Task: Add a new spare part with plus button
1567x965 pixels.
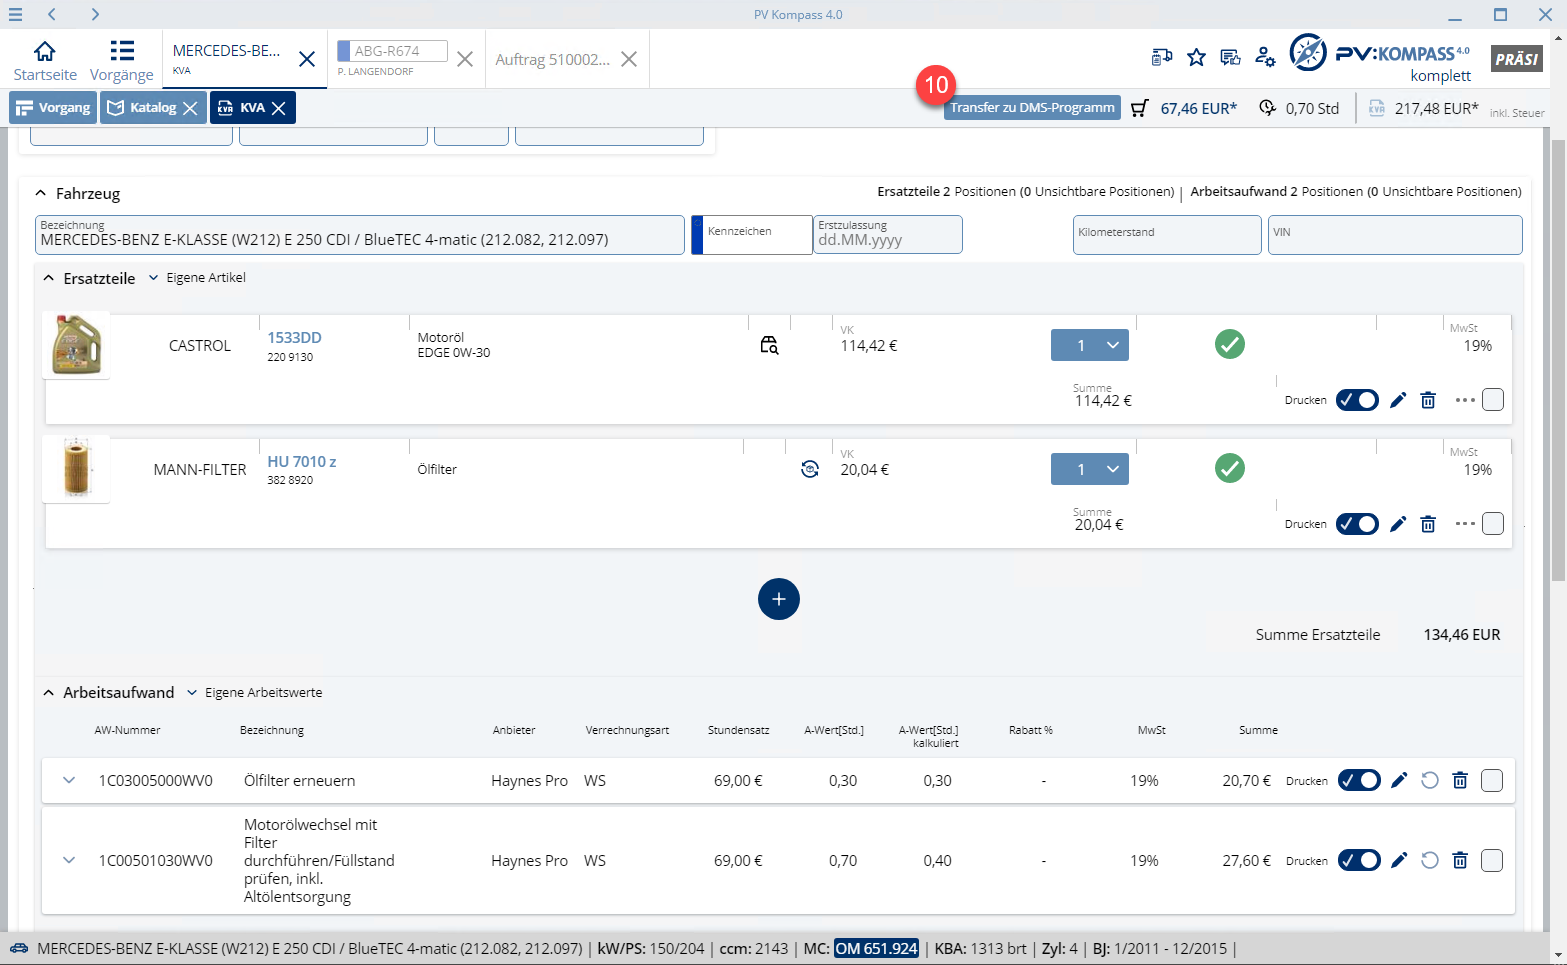Action: click(x=779, y=599)
